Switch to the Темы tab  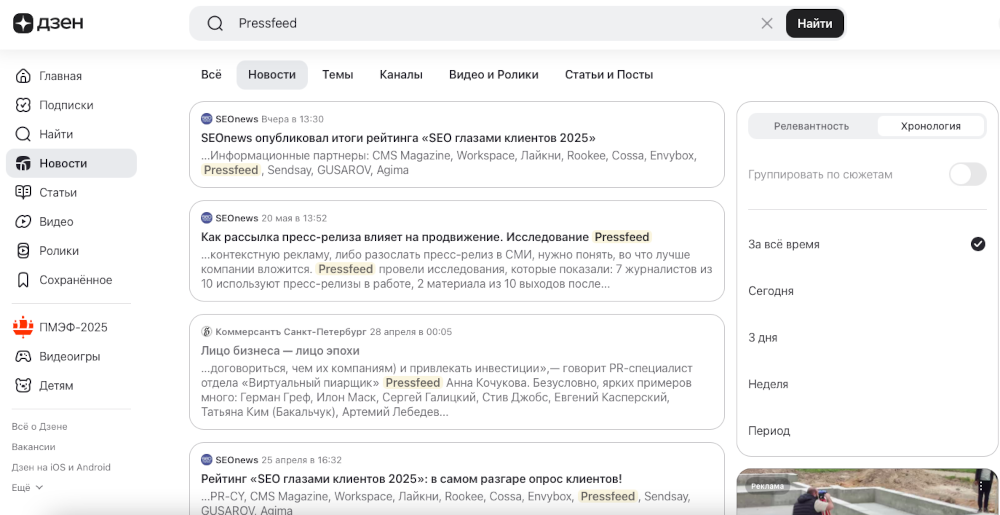click(x=337, y=75)
